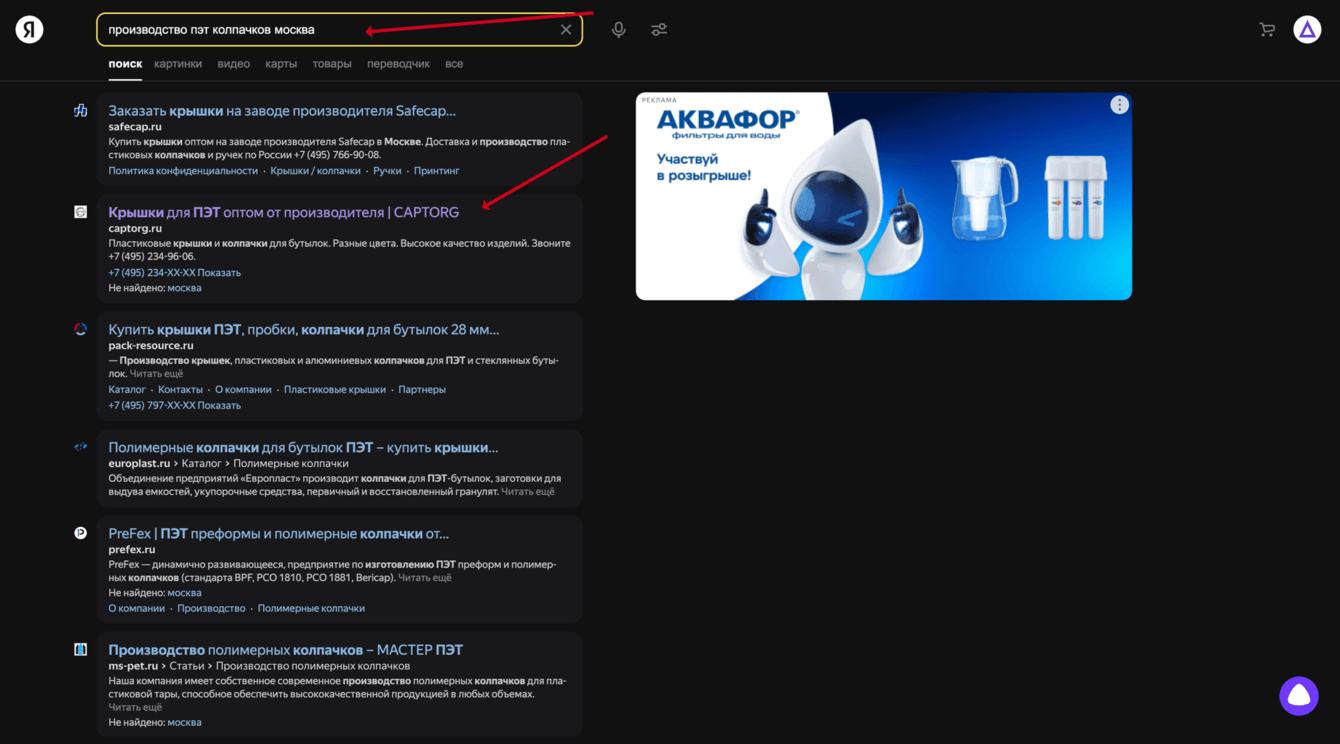Open search settings sliders icon
The image size is (1340, 744).
(659, 30)
